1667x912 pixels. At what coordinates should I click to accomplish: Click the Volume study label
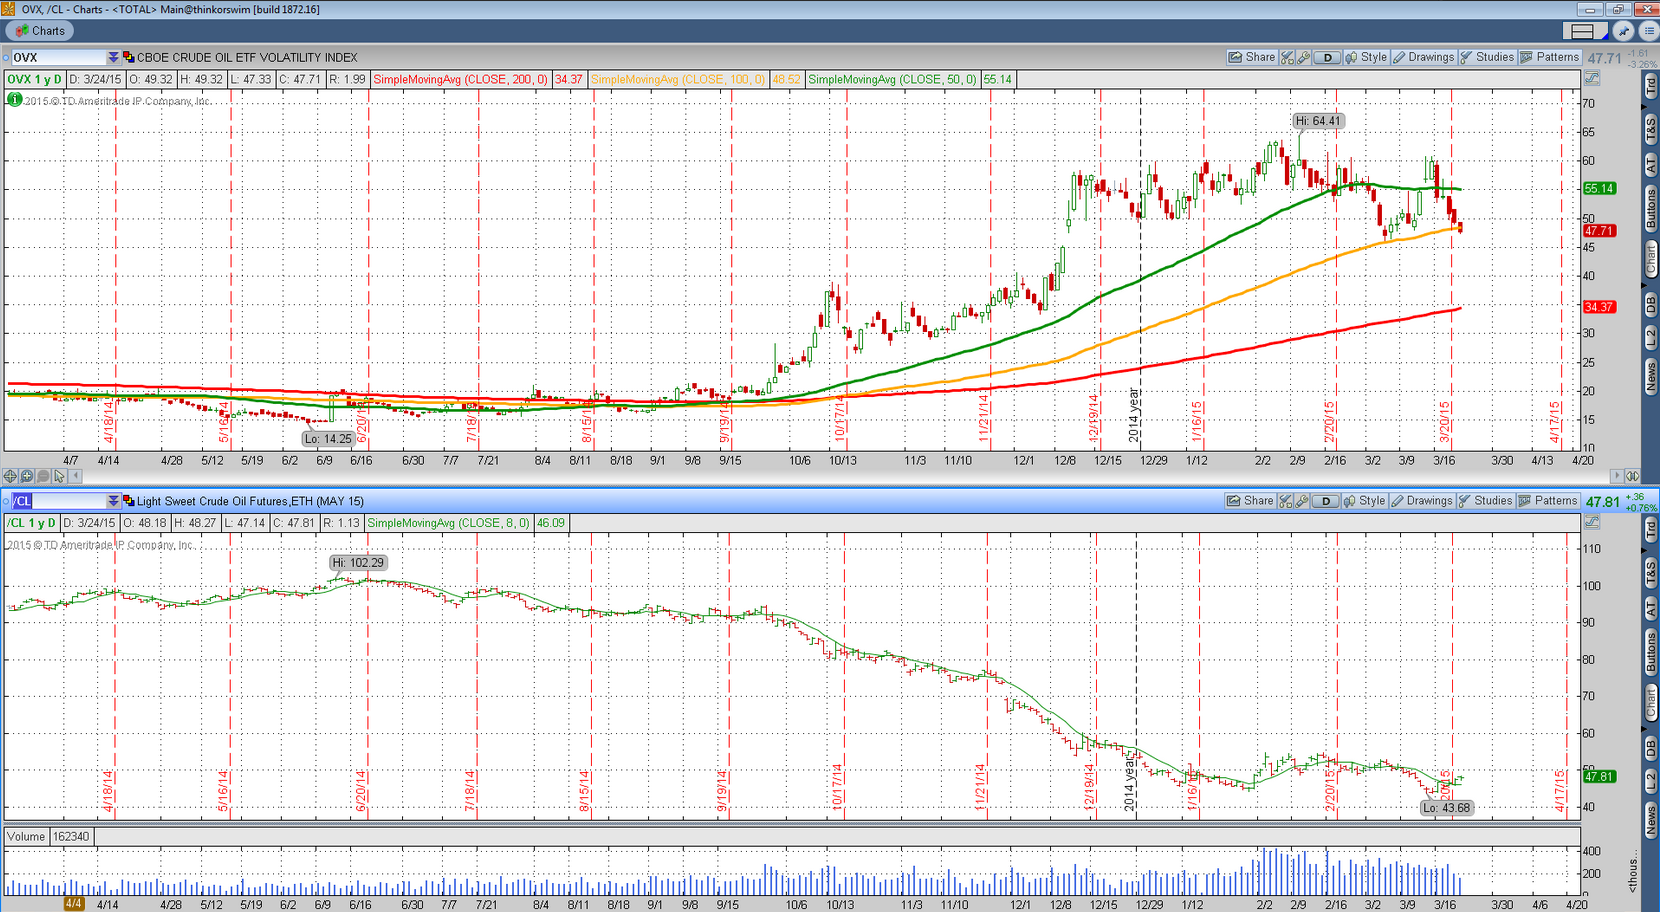[x=26, y=837]
